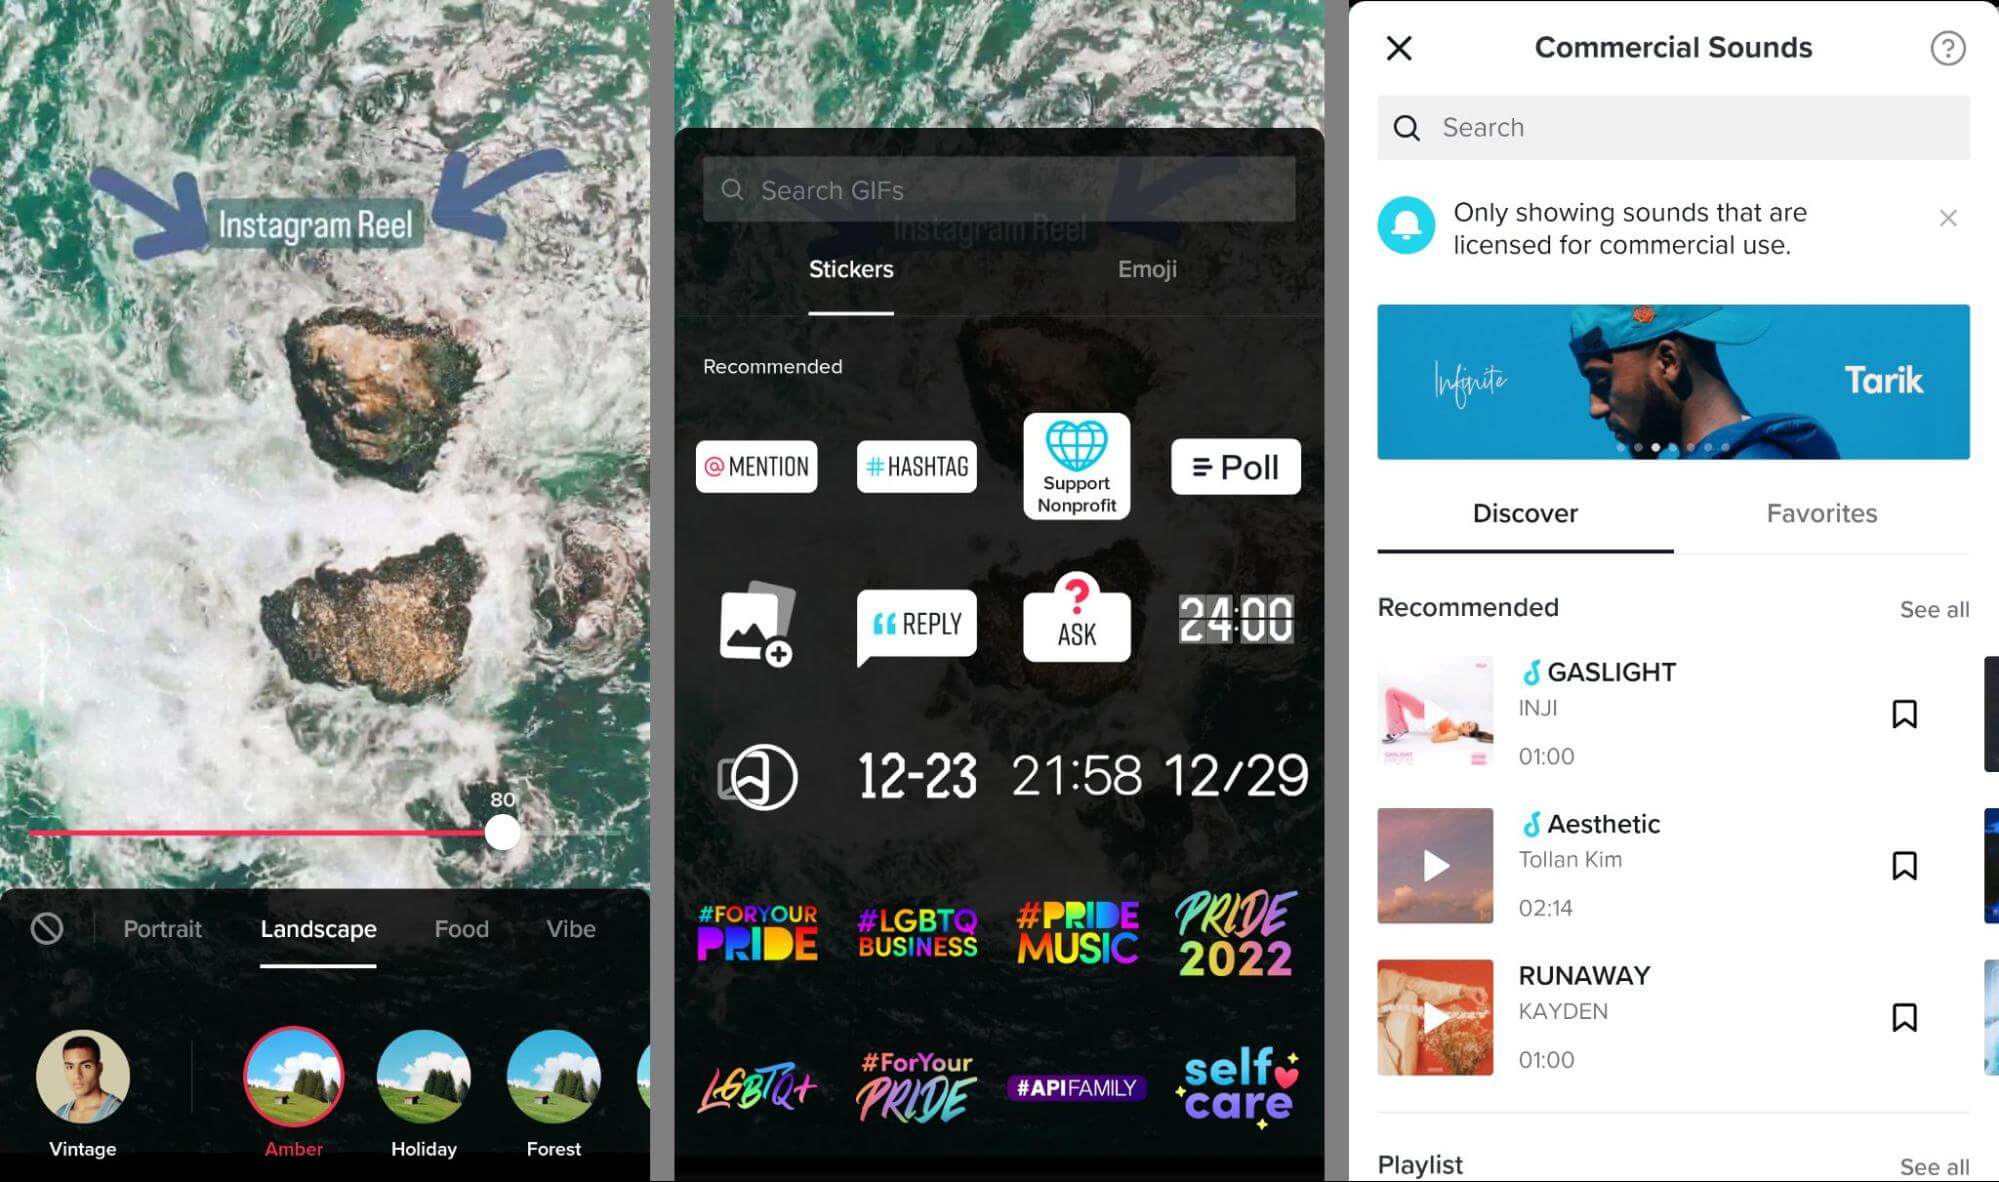Open the Favorites tab in Commercial Sounds
This screenshot has height=1182, width=1999.
[1822, 512]
